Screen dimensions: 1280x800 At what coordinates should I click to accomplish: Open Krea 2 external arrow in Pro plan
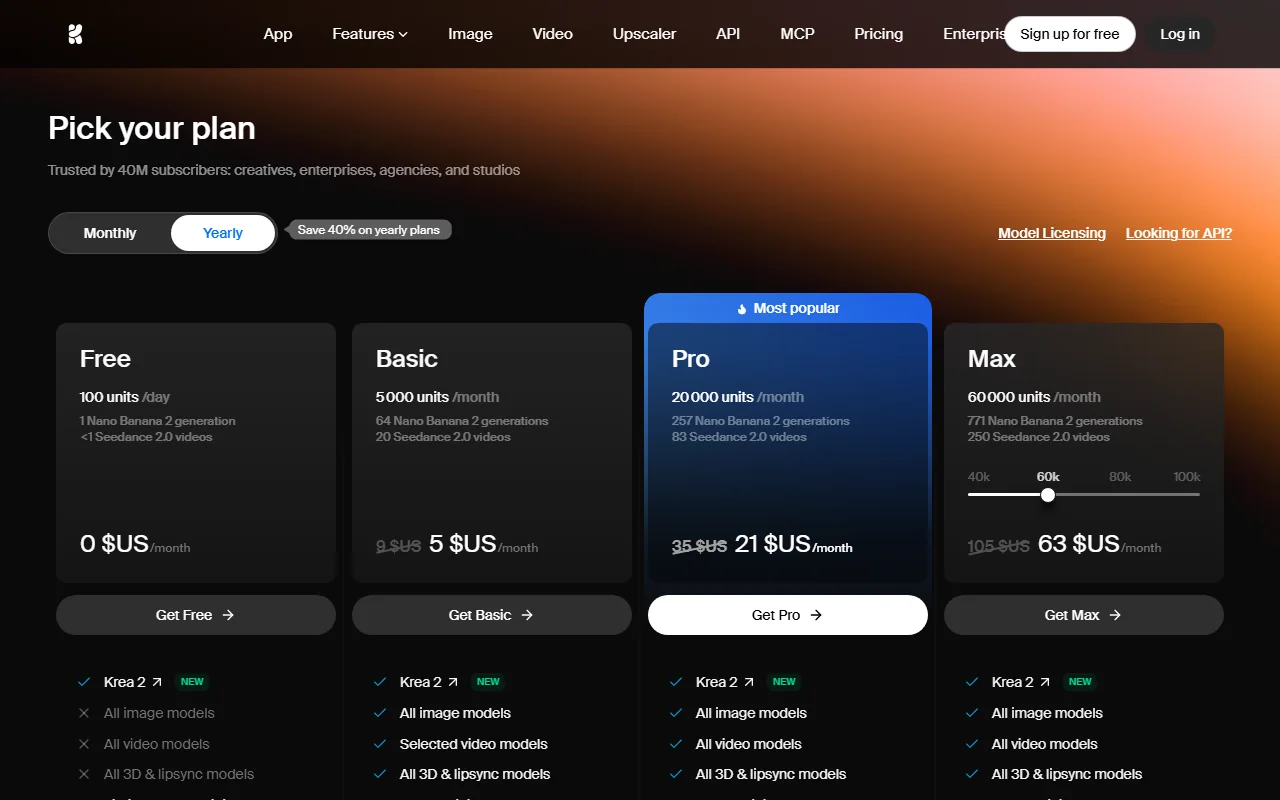pos(748,682)
